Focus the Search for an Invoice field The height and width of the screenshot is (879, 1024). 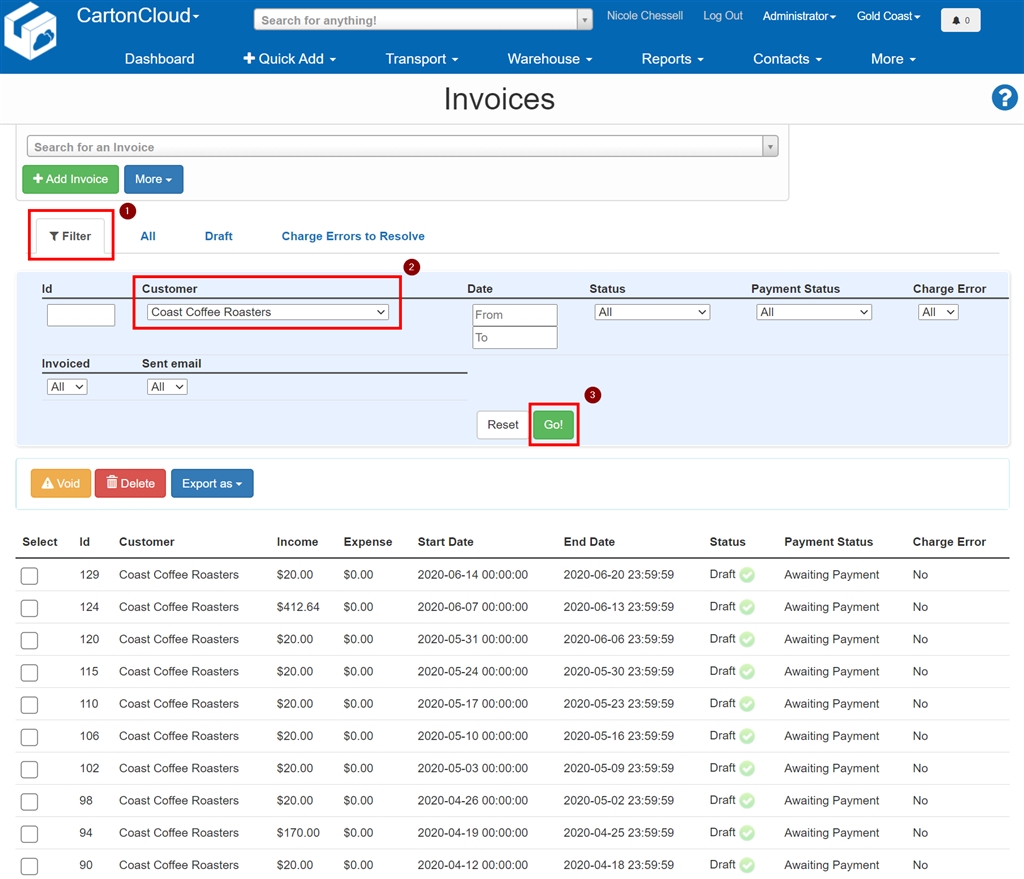394,146
